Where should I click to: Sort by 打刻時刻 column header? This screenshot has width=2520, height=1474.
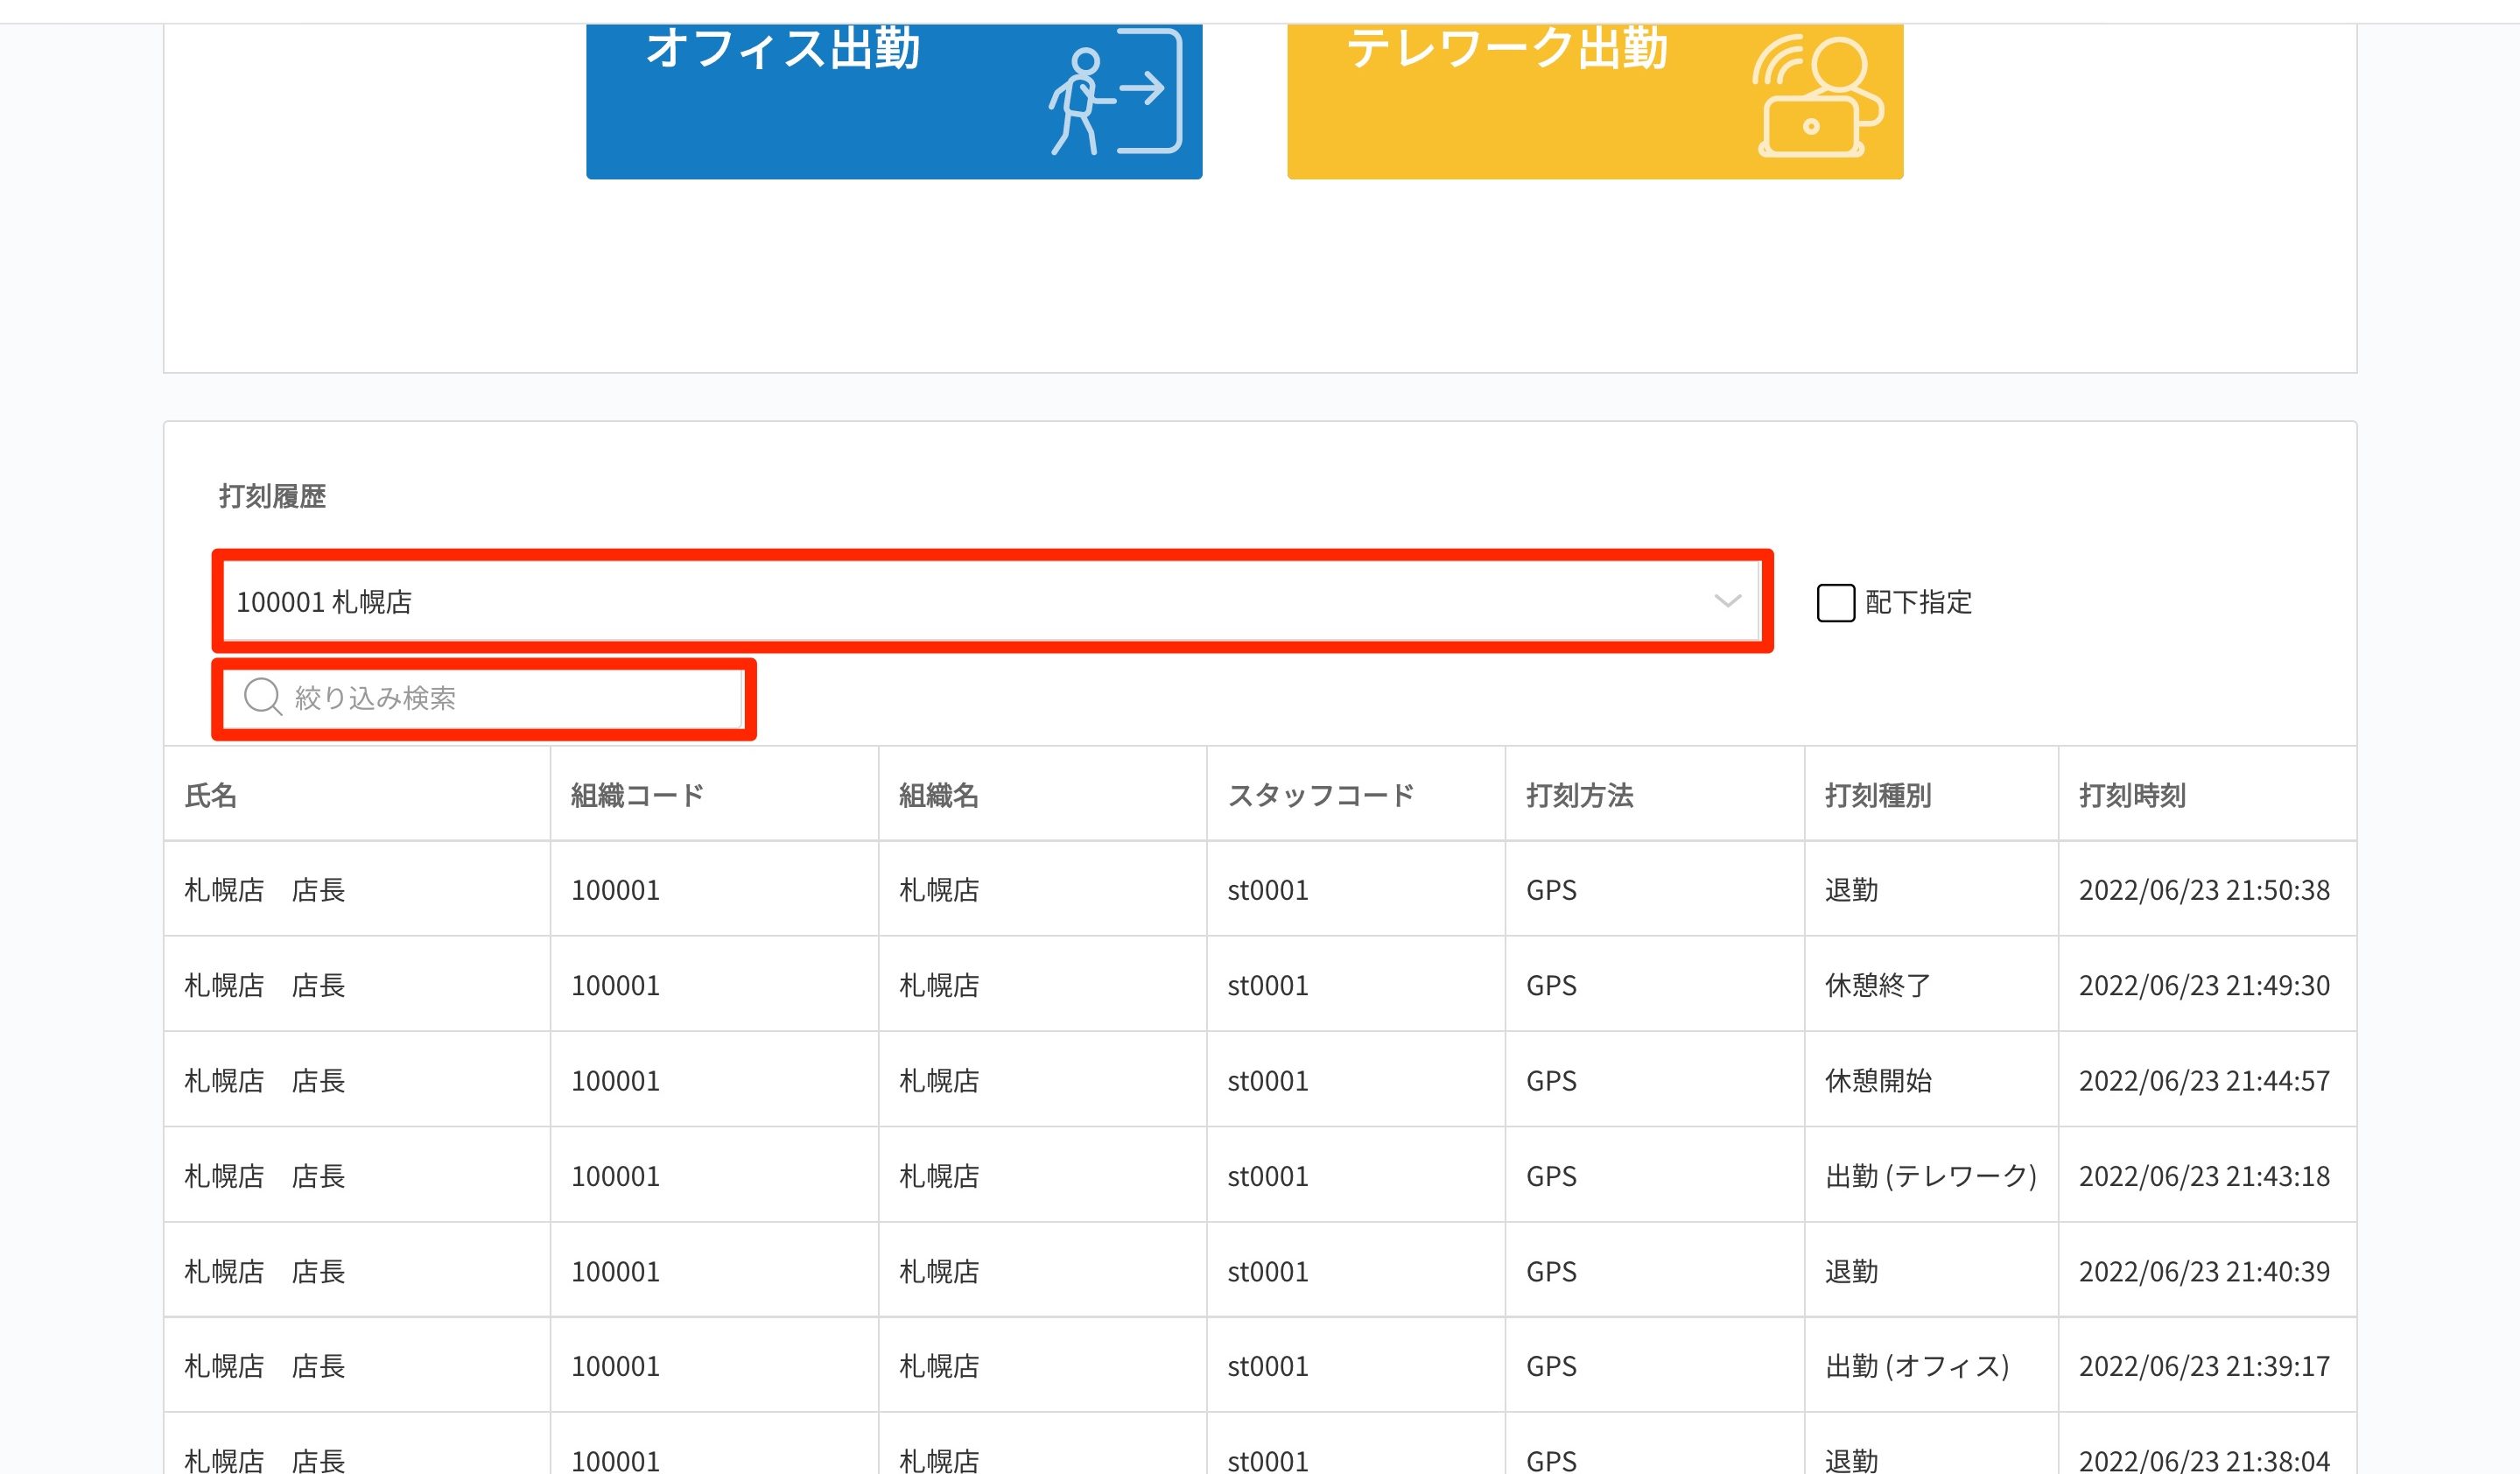pos(2131,796)
